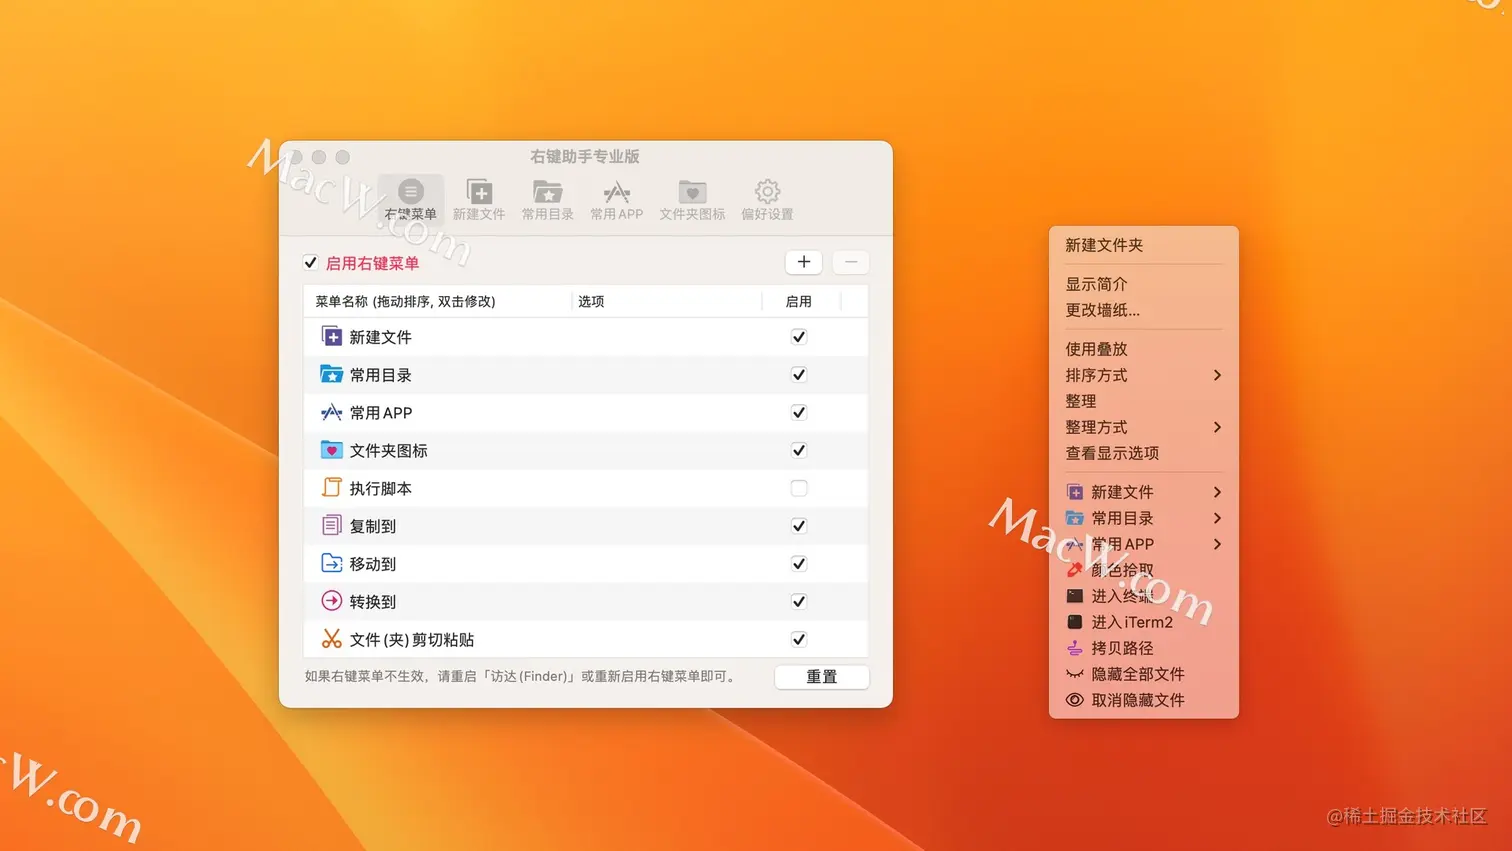Open 偏好设置 gear in the toolbar

767,199
